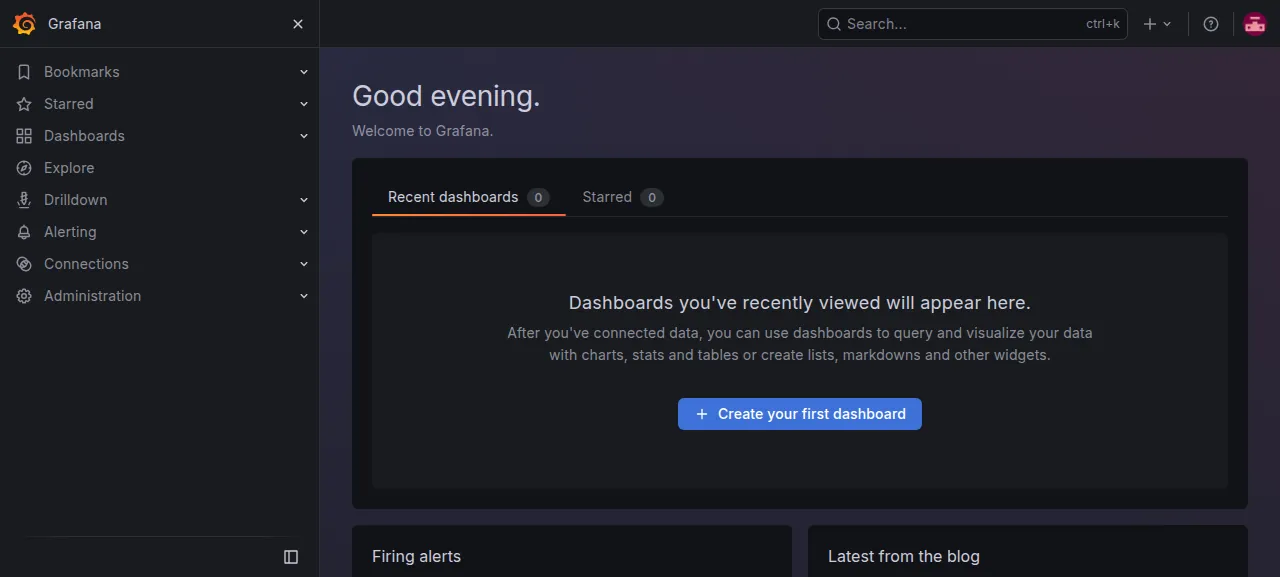The image size is (1280, 577).
Task: Close the navigation menu with the X
Action: pos(298,24)
